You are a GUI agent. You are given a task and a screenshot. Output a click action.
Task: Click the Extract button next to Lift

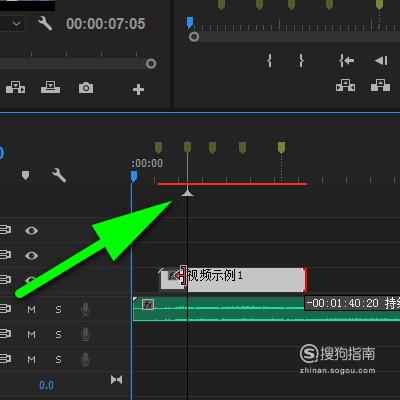[380, 85]
